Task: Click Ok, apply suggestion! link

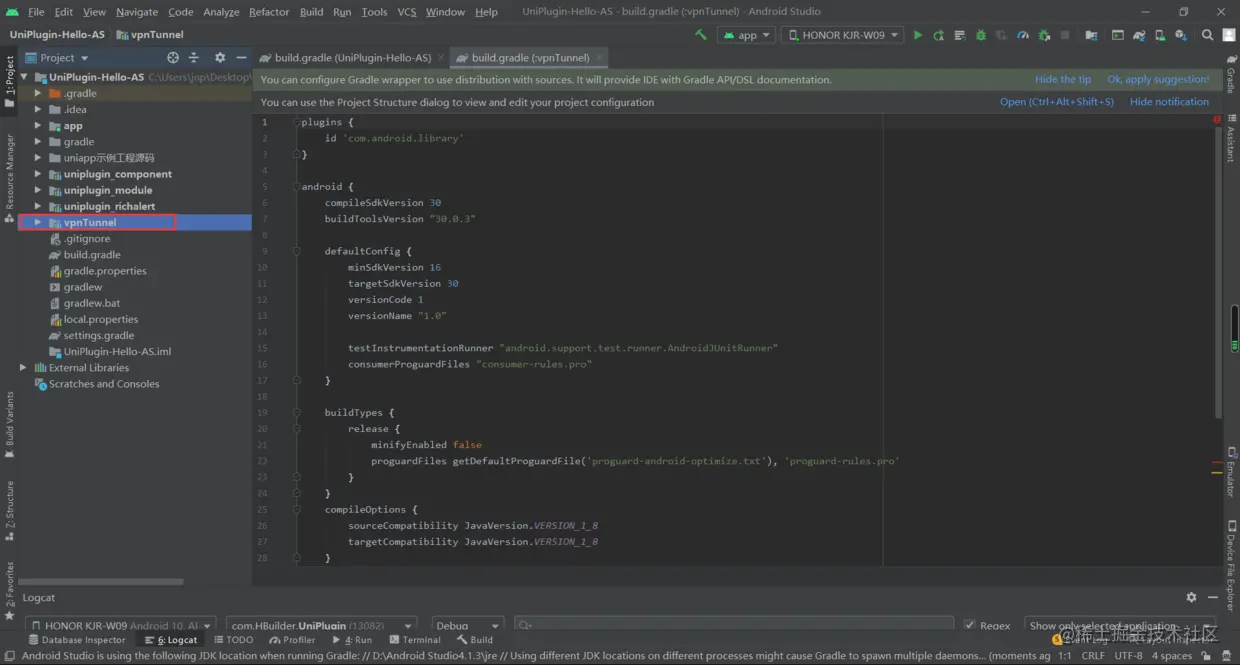Action: click(x=1158, y=79)
